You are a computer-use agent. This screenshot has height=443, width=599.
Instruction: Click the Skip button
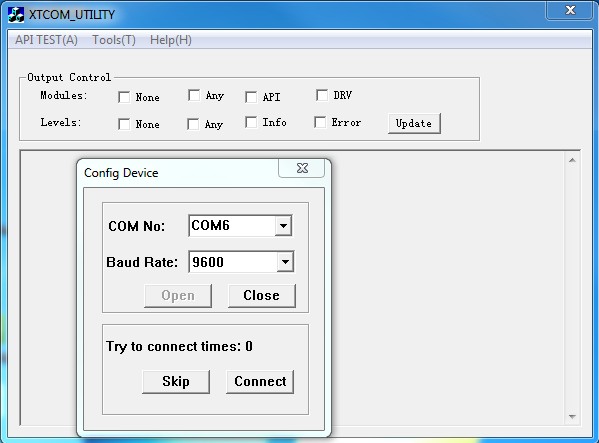pyautogui.click(x=176, y=381)
